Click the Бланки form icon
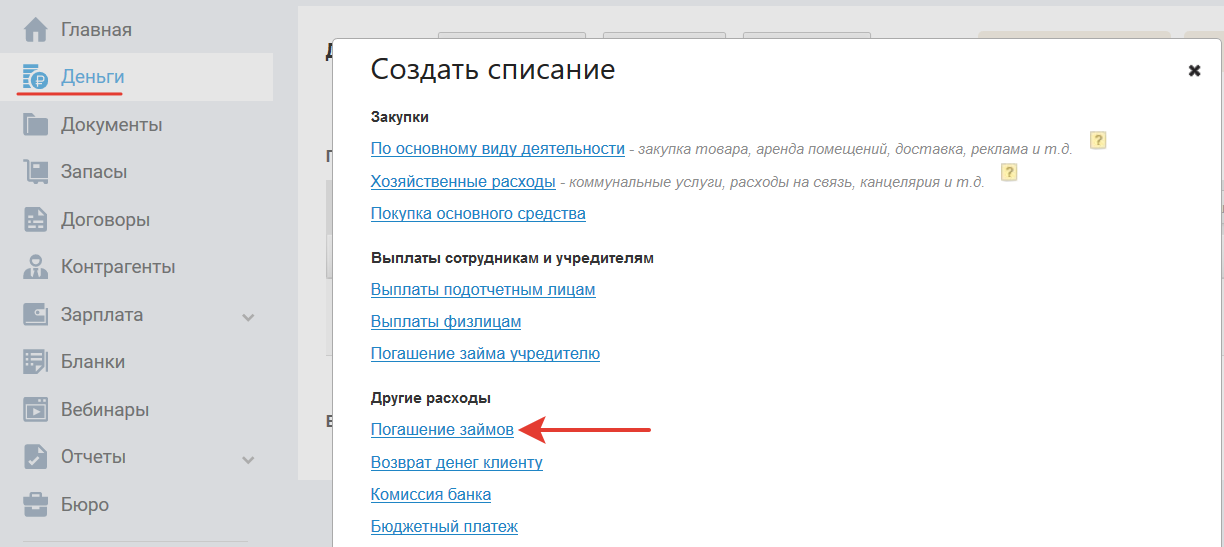Image resolution: width=1224 pixels, height=547 pixels. click(35, 362)
